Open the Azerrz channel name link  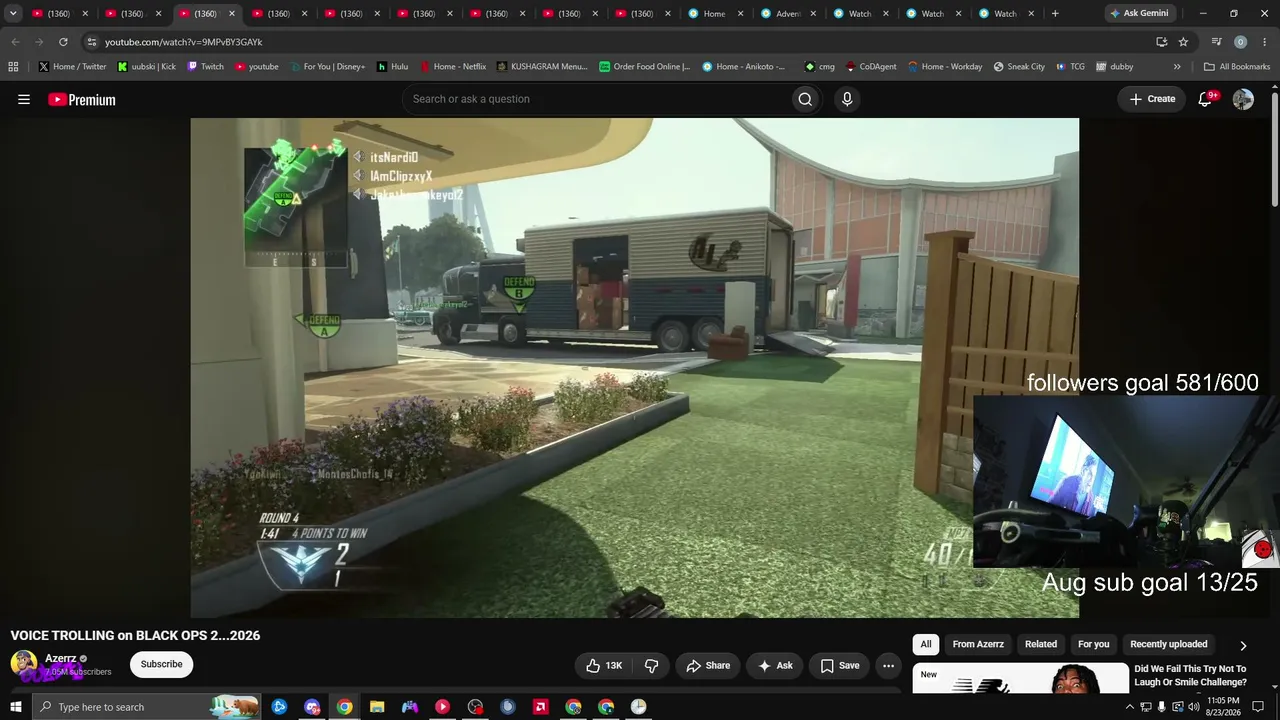61,659
